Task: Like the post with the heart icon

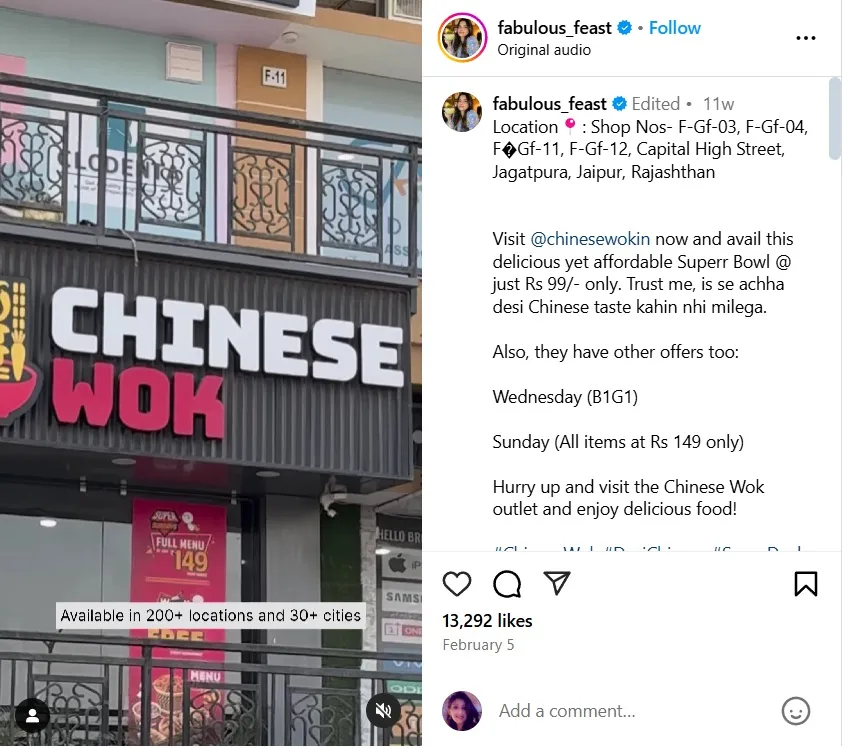Action: coord(456,584)
